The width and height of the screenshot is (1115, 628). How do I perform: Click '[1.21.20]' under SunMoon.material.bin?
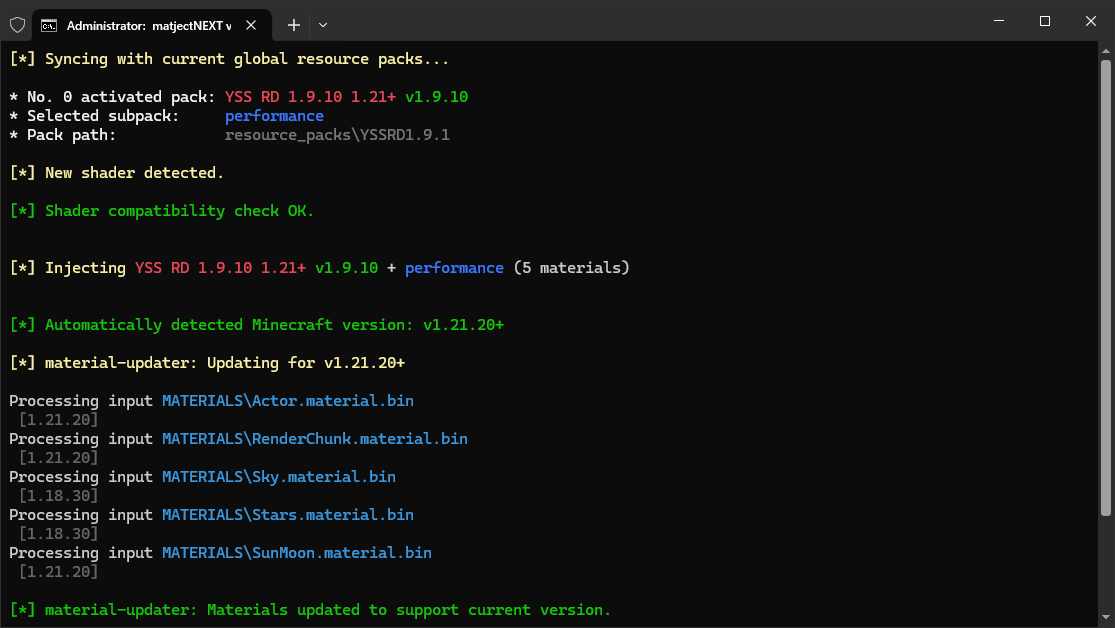pos(58,572)
